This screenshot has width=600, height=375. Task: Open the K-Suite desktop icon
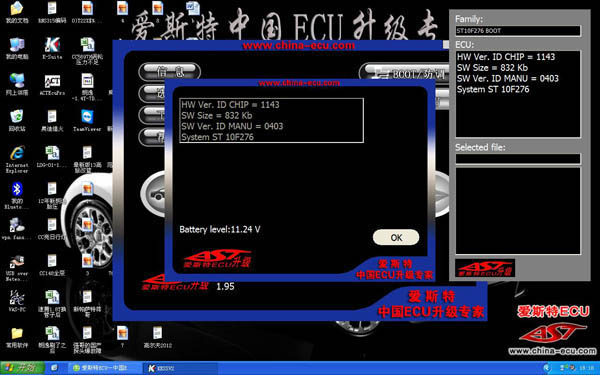point(52,49)
